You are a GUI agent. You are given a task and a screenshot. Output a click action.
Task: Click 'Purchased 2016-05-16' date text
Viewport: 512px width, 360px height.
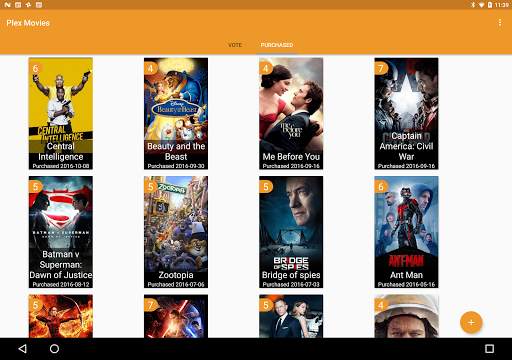(x=406, y=284)
